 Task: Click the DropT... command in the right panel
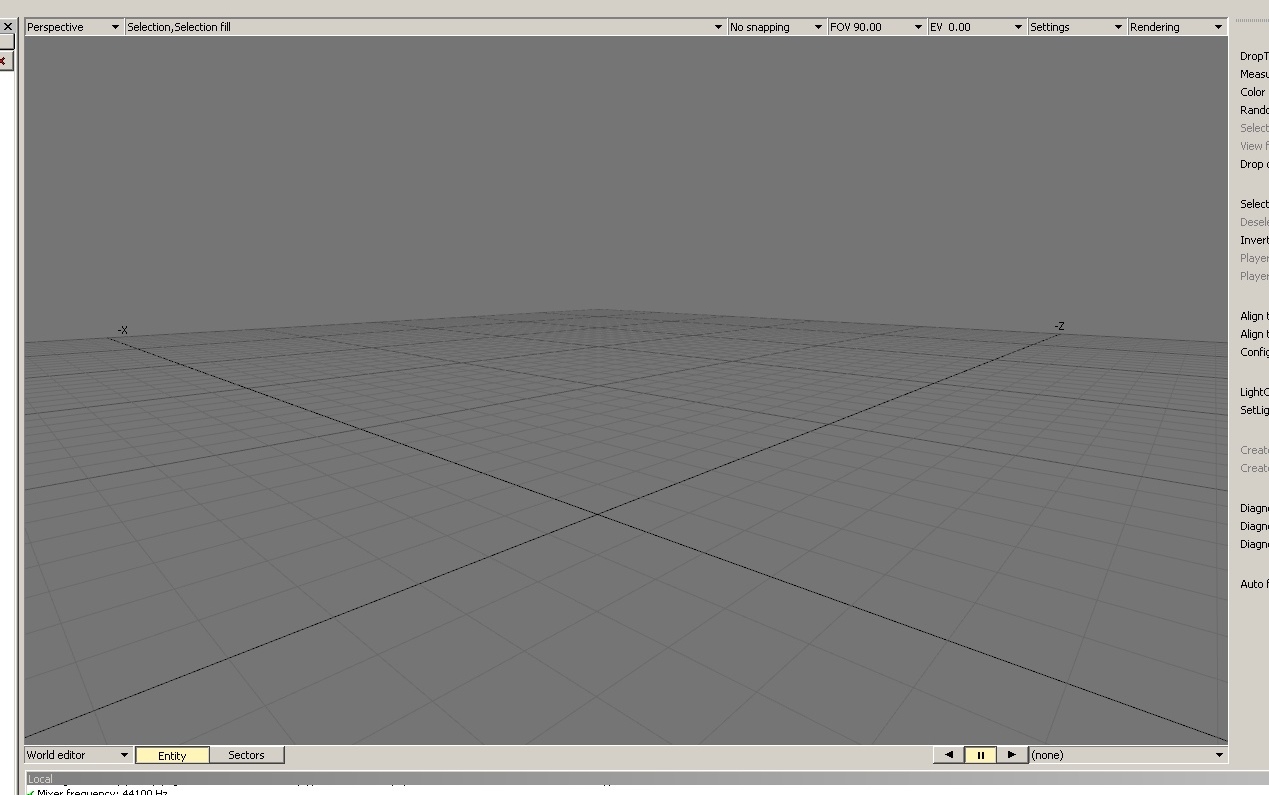point(1254,56)
